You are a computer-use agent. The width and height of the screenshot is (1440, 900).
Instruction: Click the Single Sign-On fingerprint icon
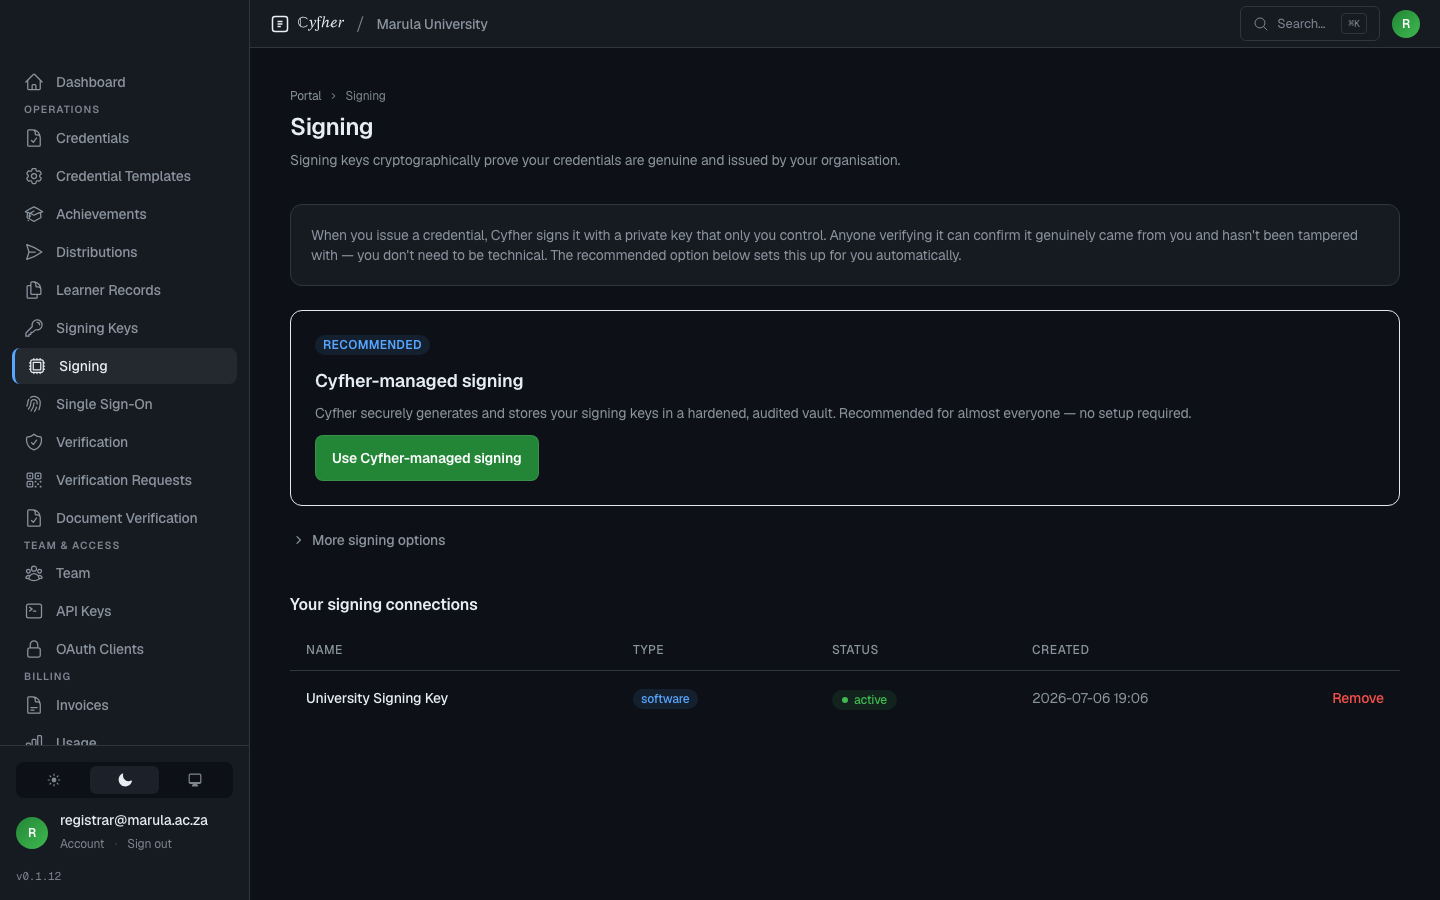34,404
